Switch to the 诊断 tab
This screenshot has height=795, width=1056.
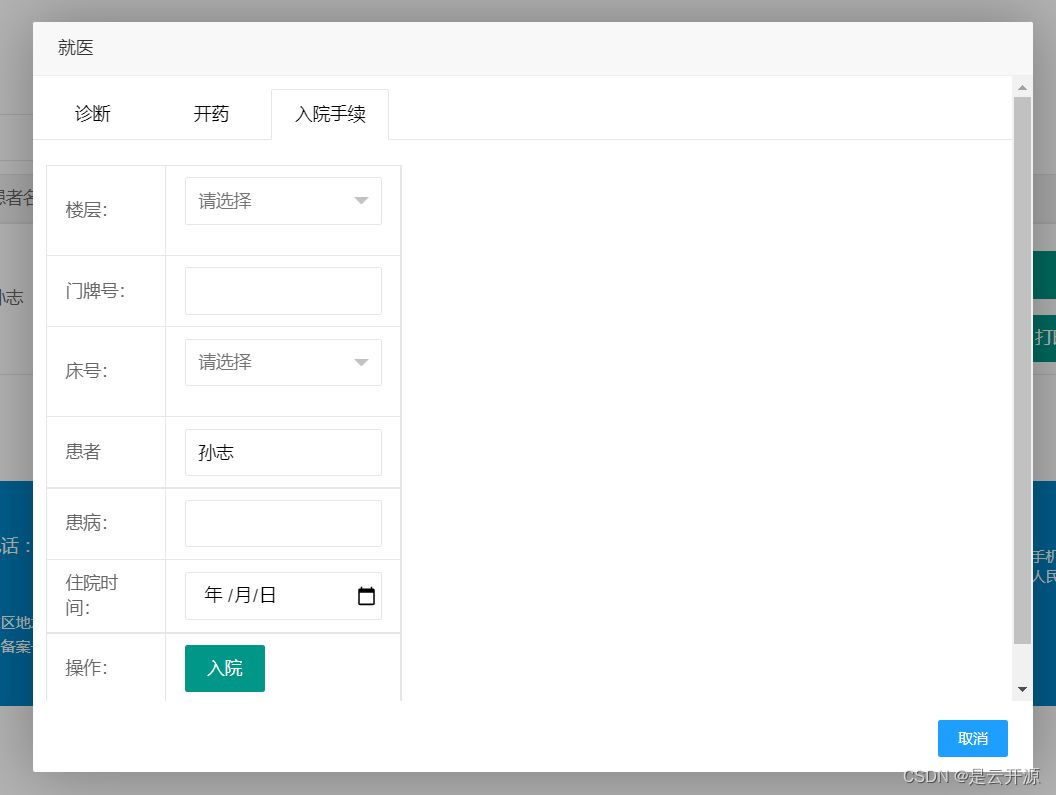coord(93,114)
